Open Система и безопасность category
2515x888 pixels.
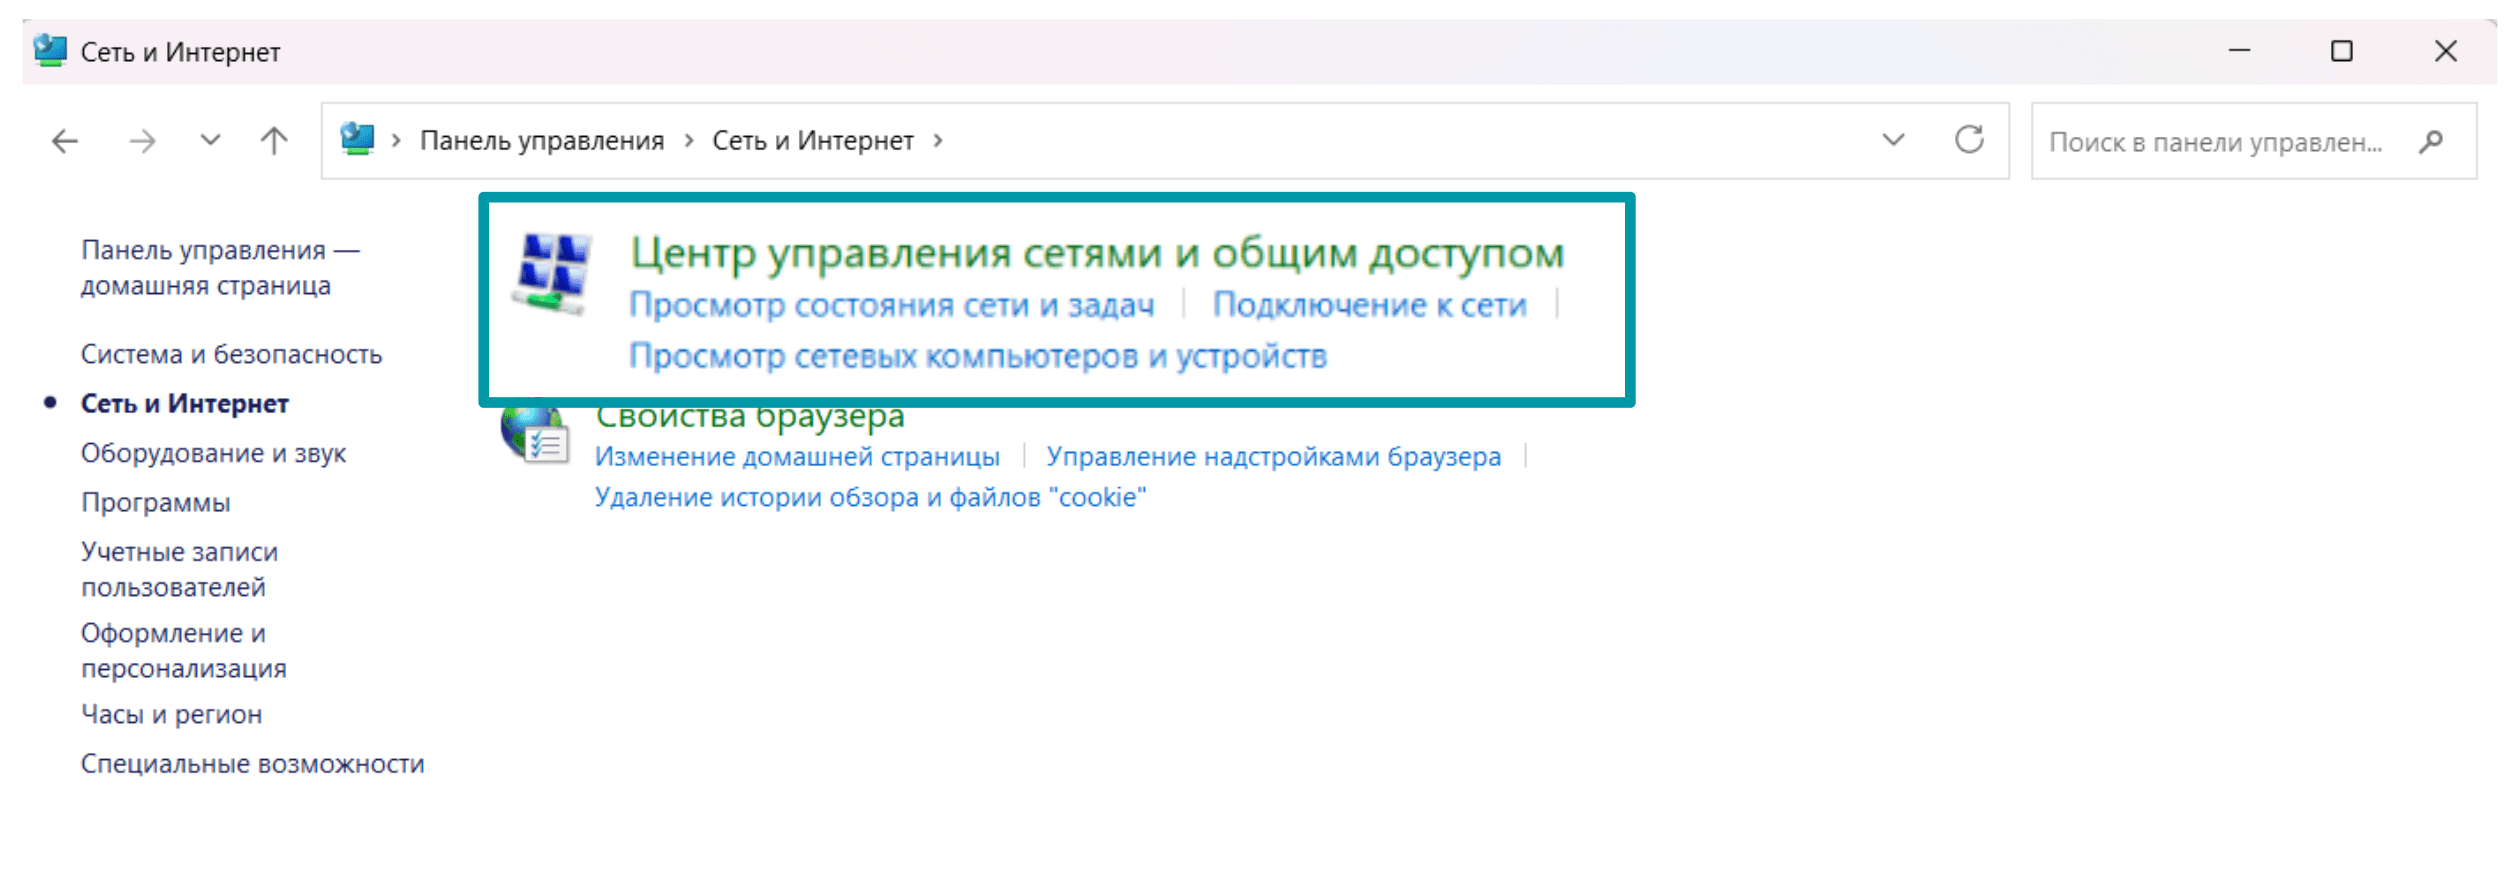pos(231,354)
